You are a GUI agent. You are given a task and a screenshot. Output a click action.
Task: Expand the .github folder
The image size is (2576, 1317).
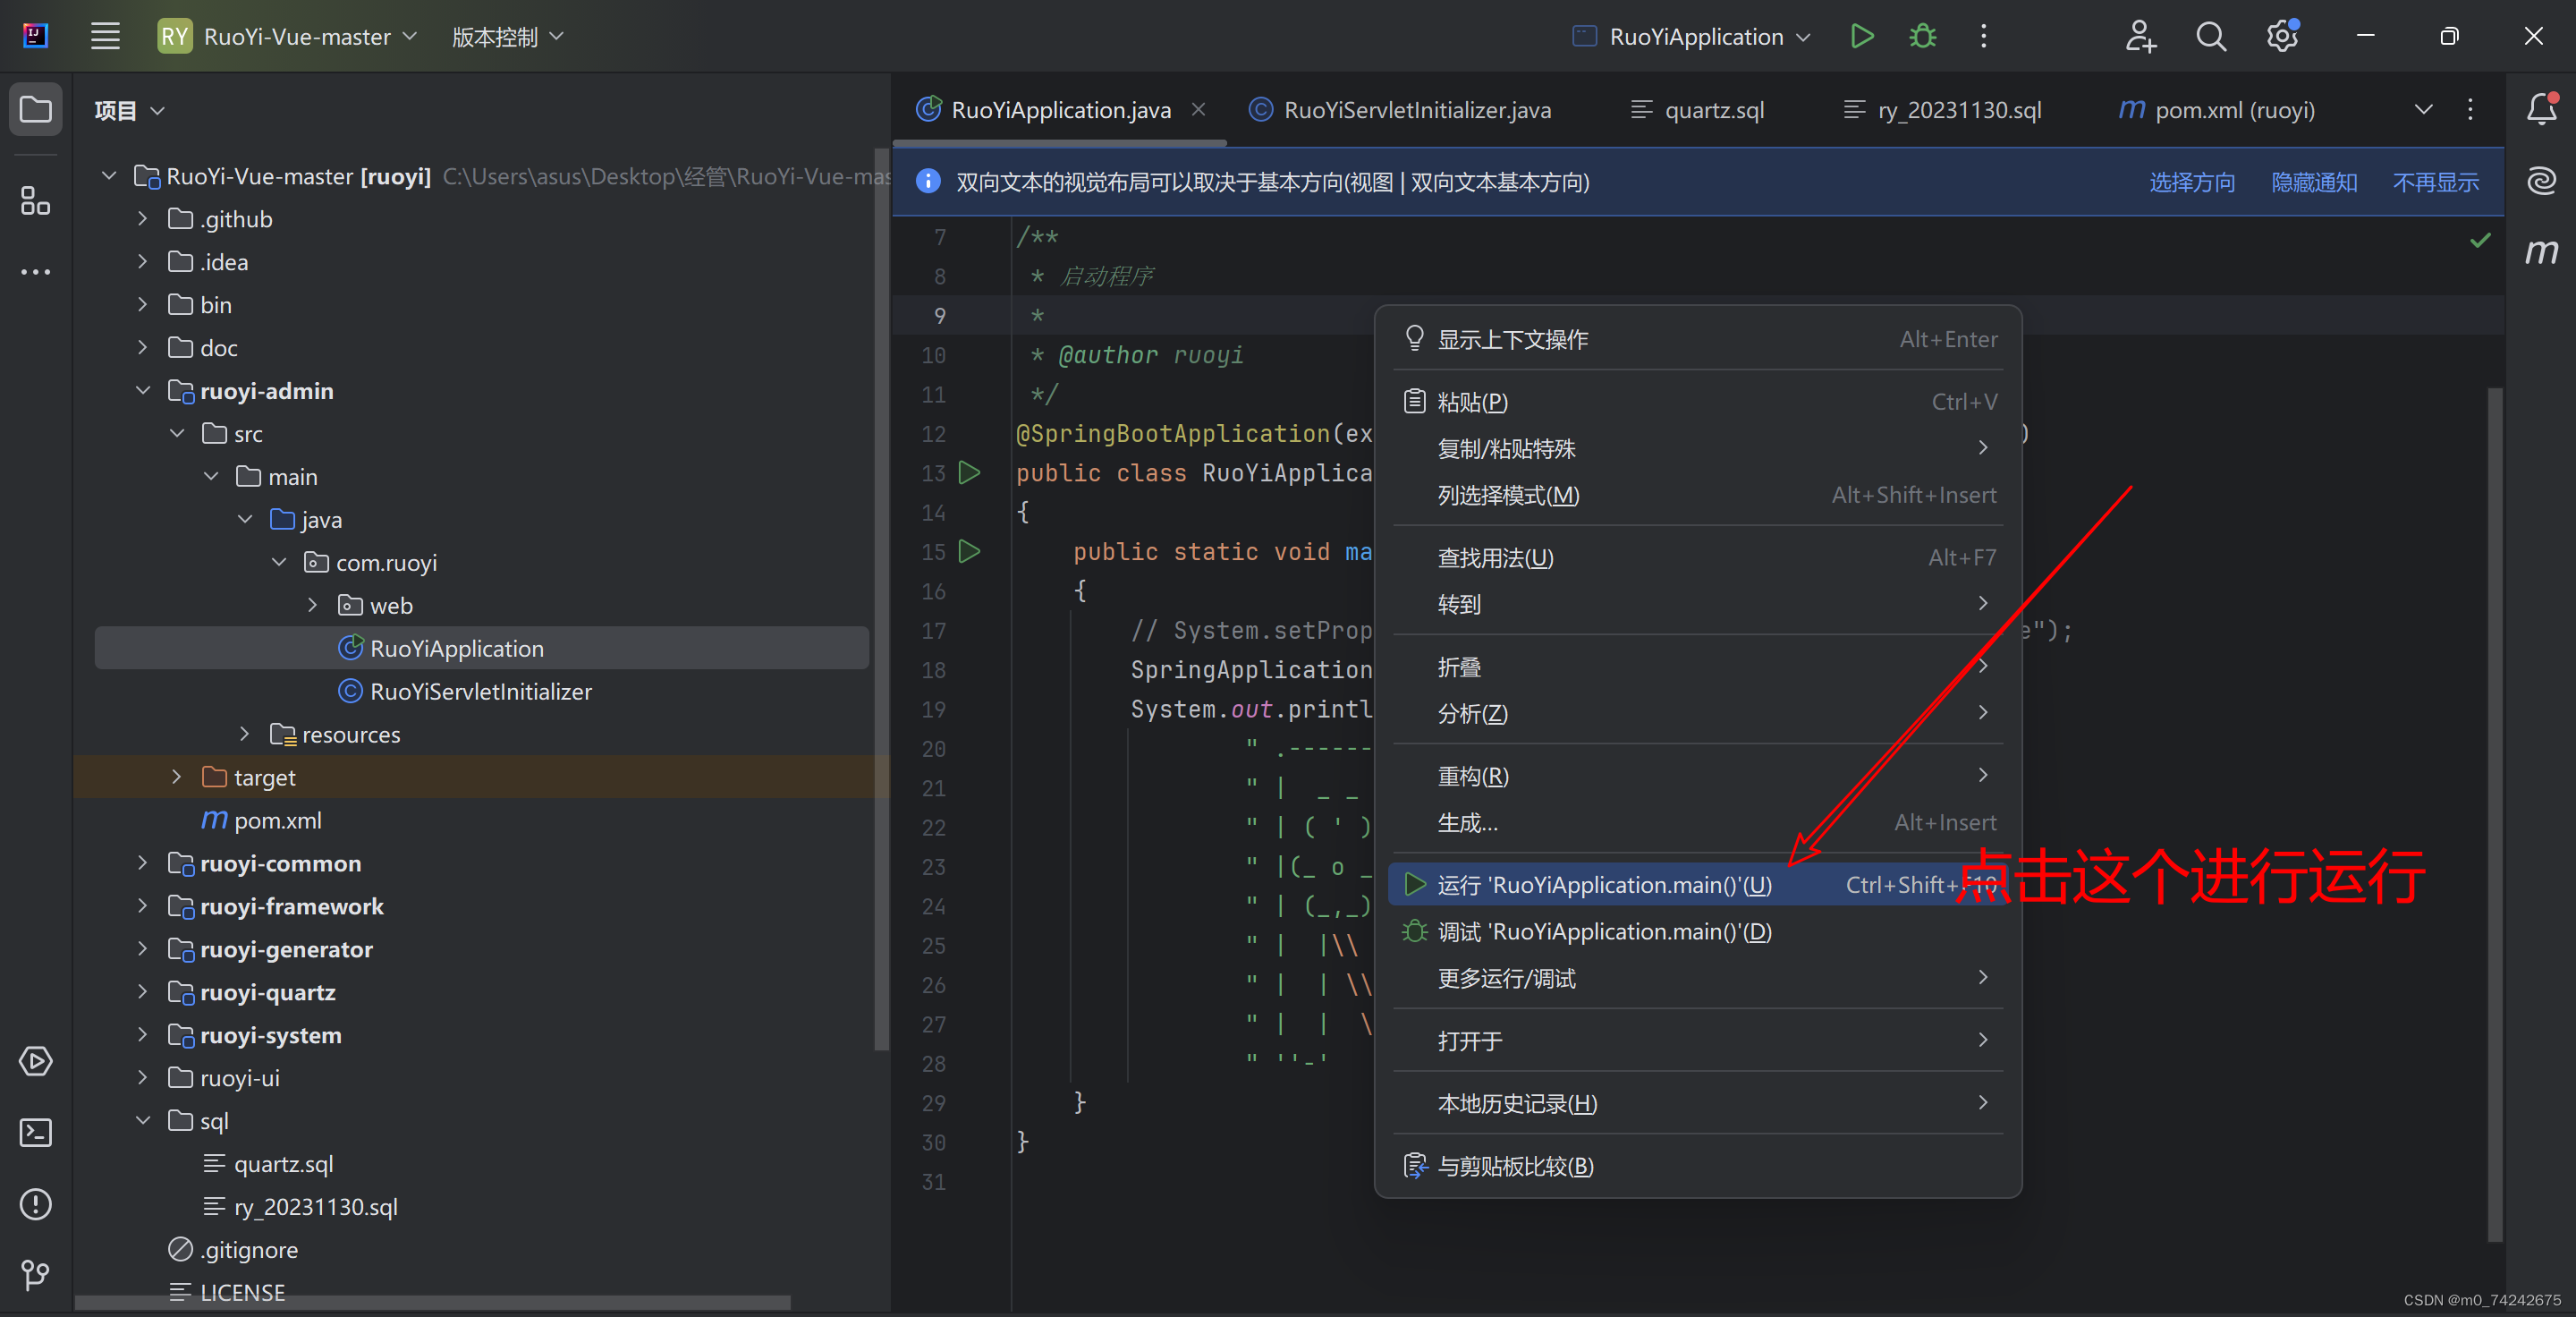[142, 218]
